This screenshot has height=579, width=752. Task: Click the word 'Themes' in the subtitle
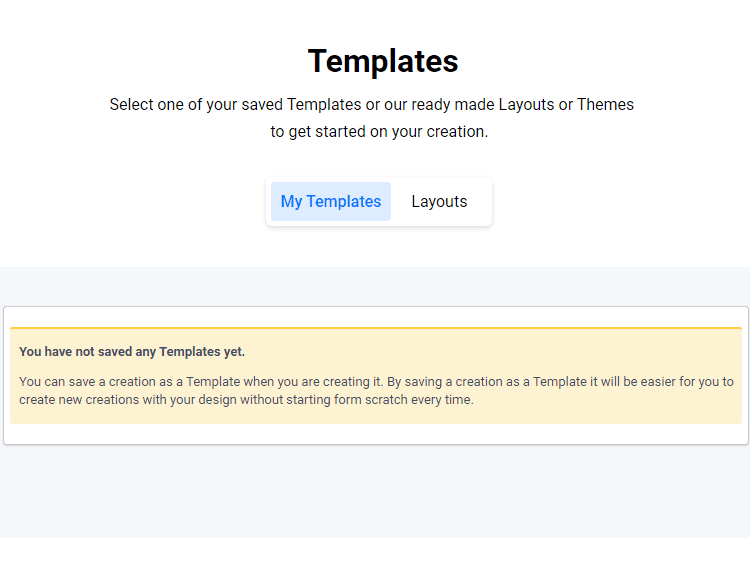point(605,104)
